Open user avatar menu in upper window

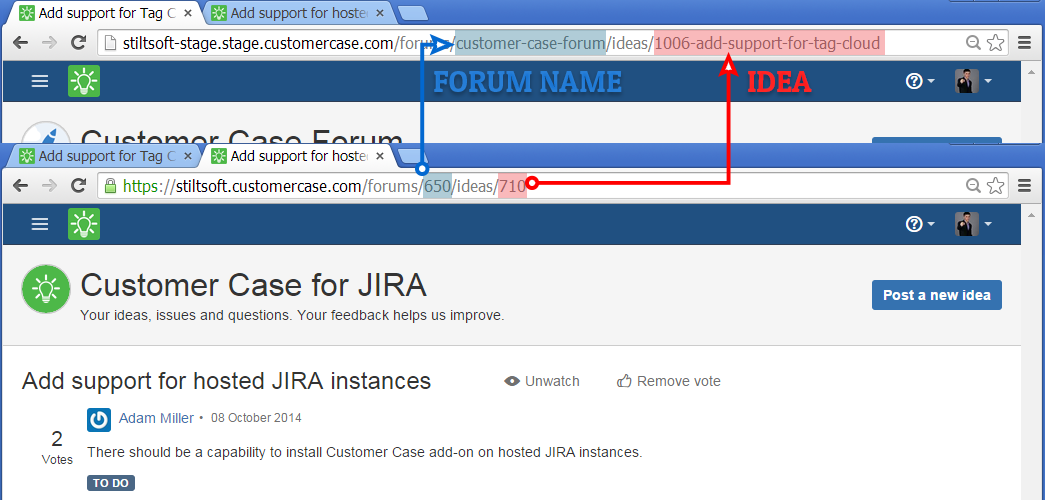click(973, 81)
